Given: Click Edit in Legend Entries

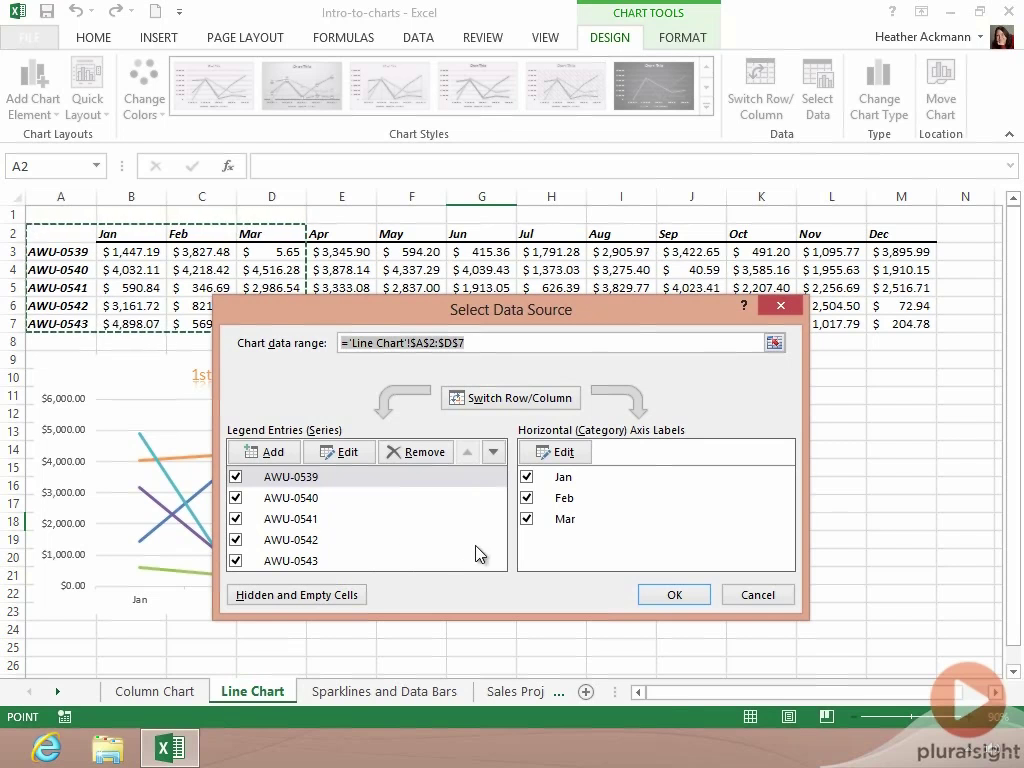Looking at the screenshot, I should click(339, 452).
